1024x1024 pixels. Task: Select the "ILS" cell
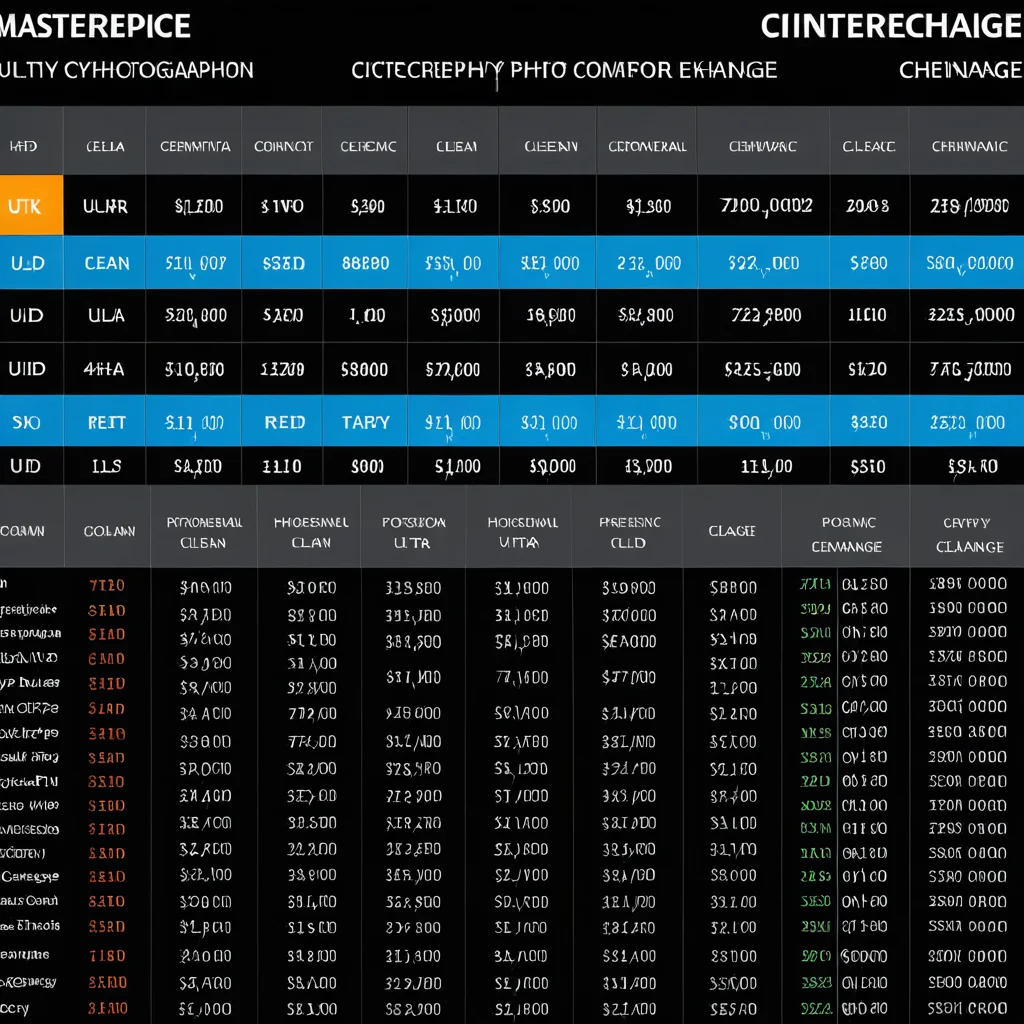click(x=106, y=466)
